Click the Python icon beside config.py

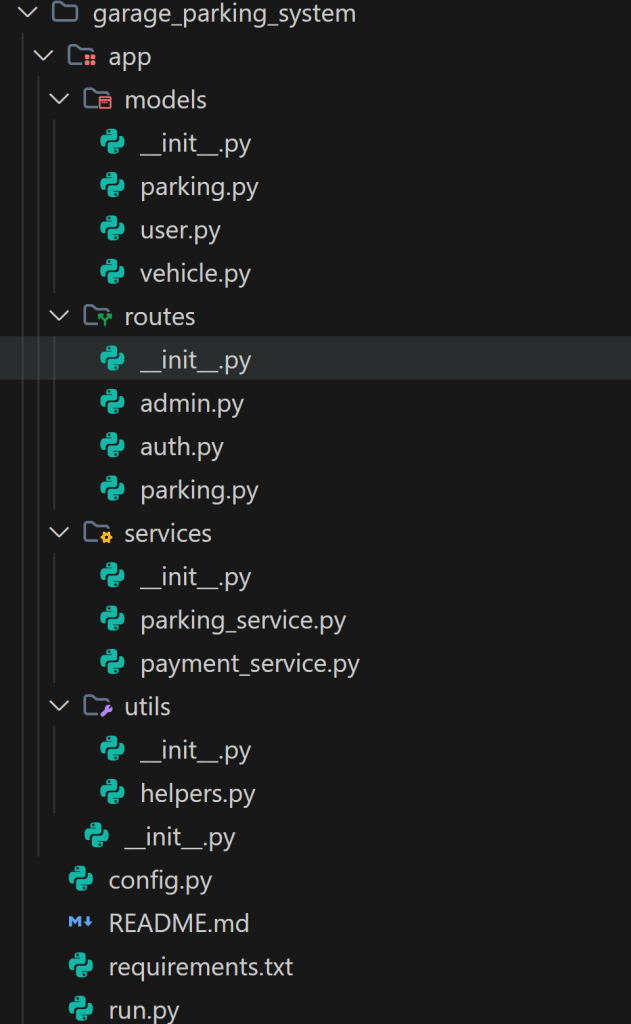[x=81, y=880]
